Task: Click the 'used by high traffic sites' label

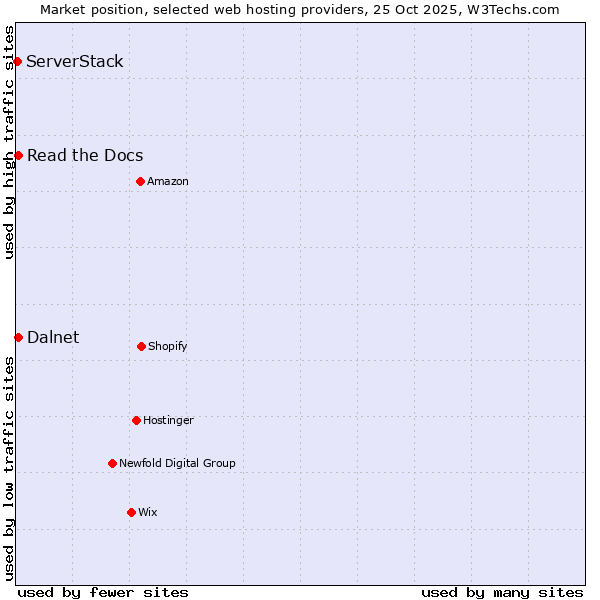Action: (x=9, y=142)
